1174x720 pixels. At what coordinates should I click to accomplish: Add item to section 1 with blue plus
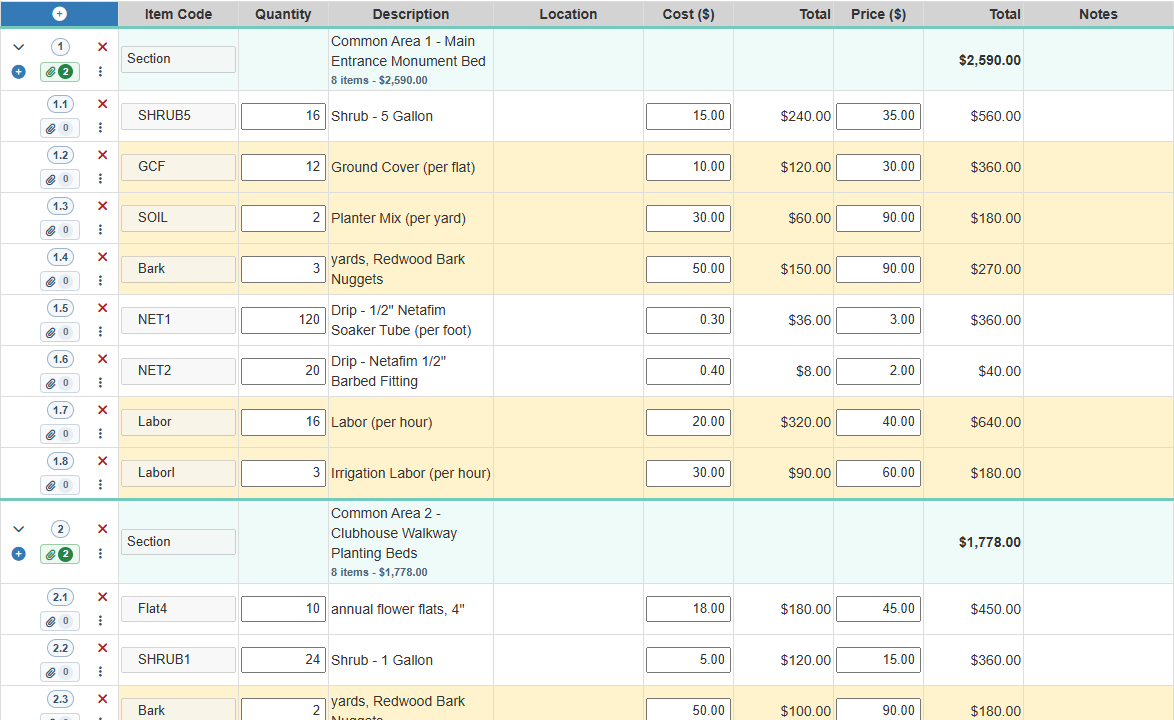(19, 72)
